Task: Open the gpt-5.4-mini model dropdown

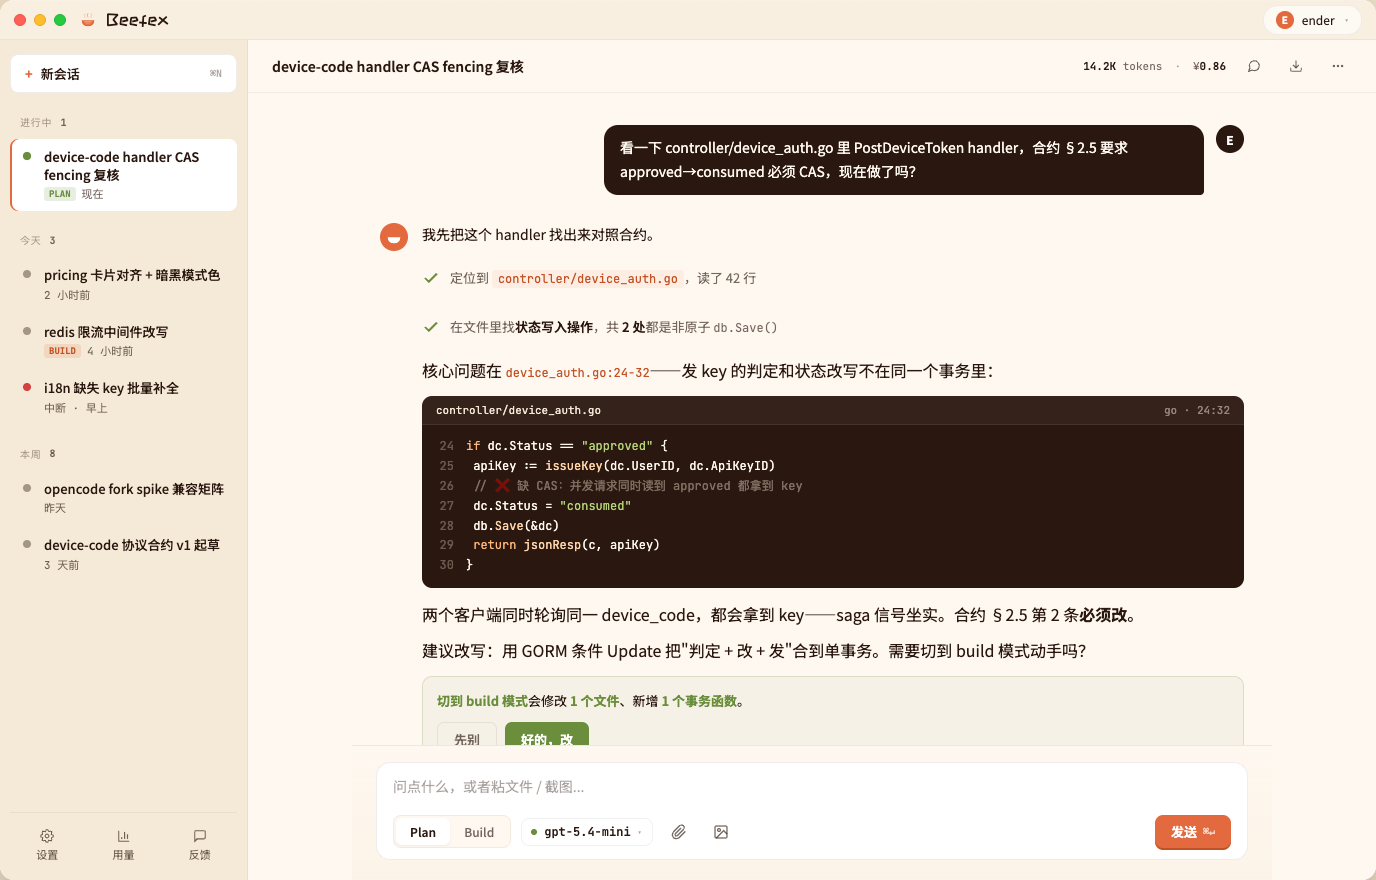Action: pos(587,832)
